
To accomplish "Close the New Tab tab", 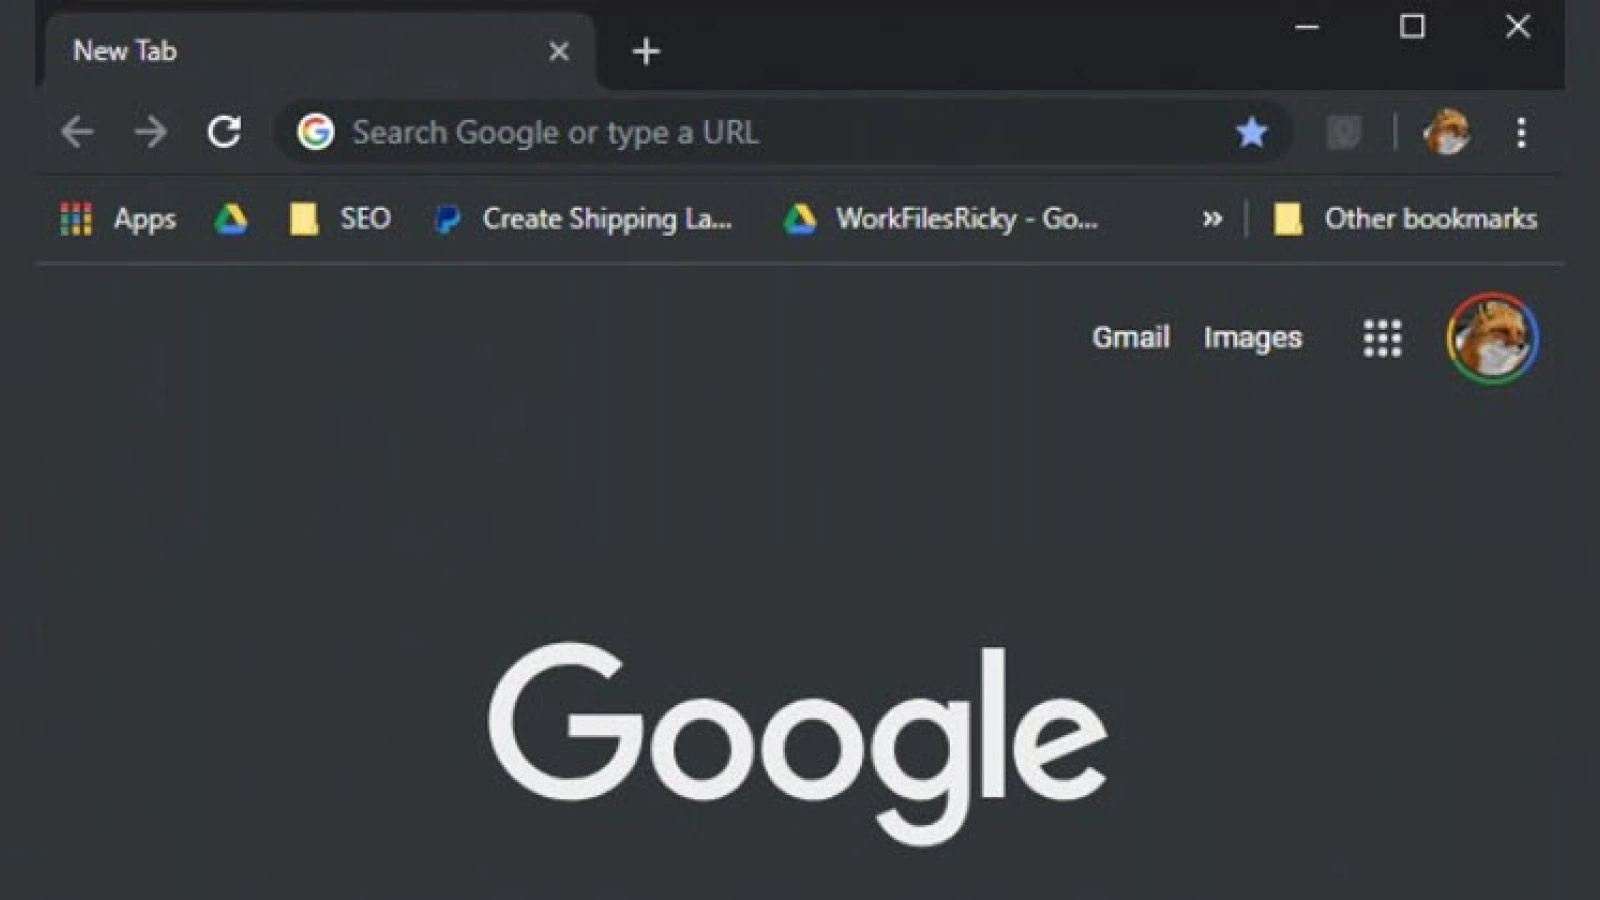I will (559, 51).
